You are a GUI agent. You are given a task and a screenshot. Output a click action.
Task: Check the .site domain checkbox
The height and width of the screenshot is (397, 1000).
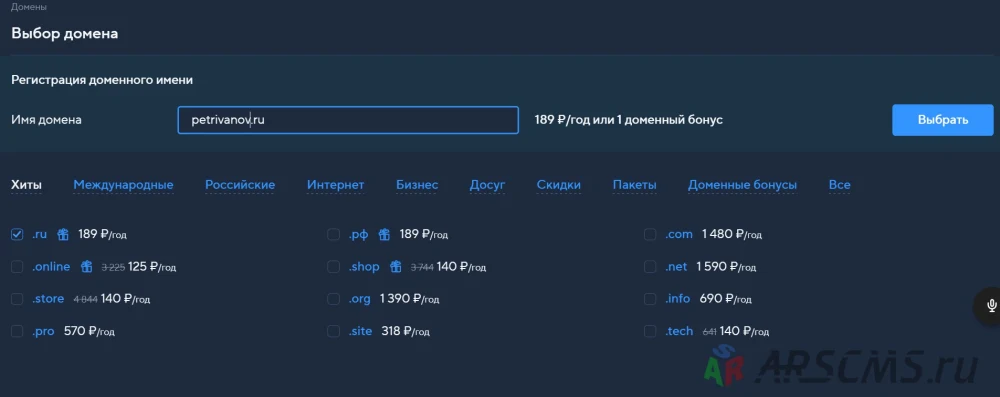[x=334, y=331]
